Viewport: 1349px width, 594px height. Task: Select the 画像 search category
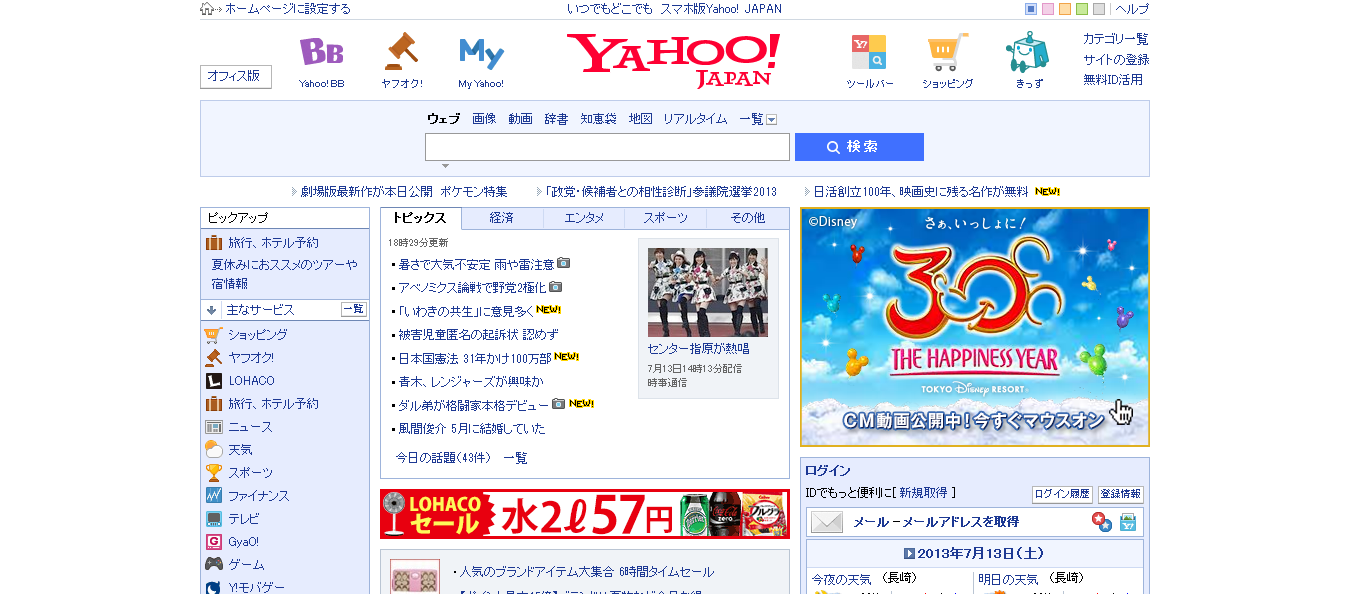pyautogui.click(x=484, y=119)
